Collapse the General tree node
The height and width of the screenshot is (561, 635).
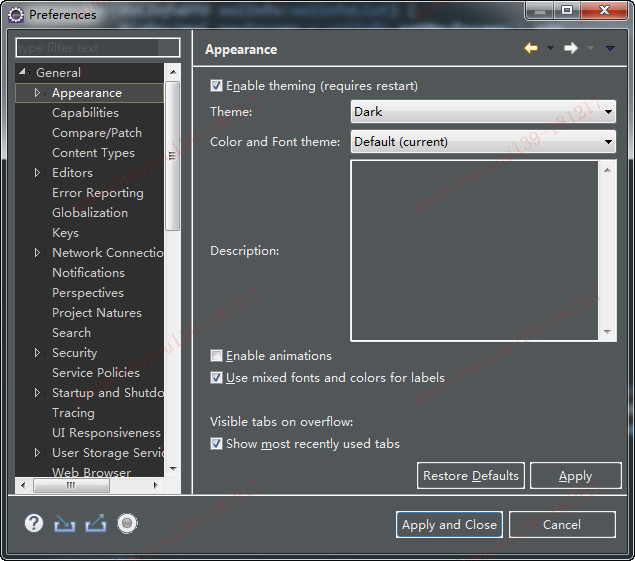[23, 72]
